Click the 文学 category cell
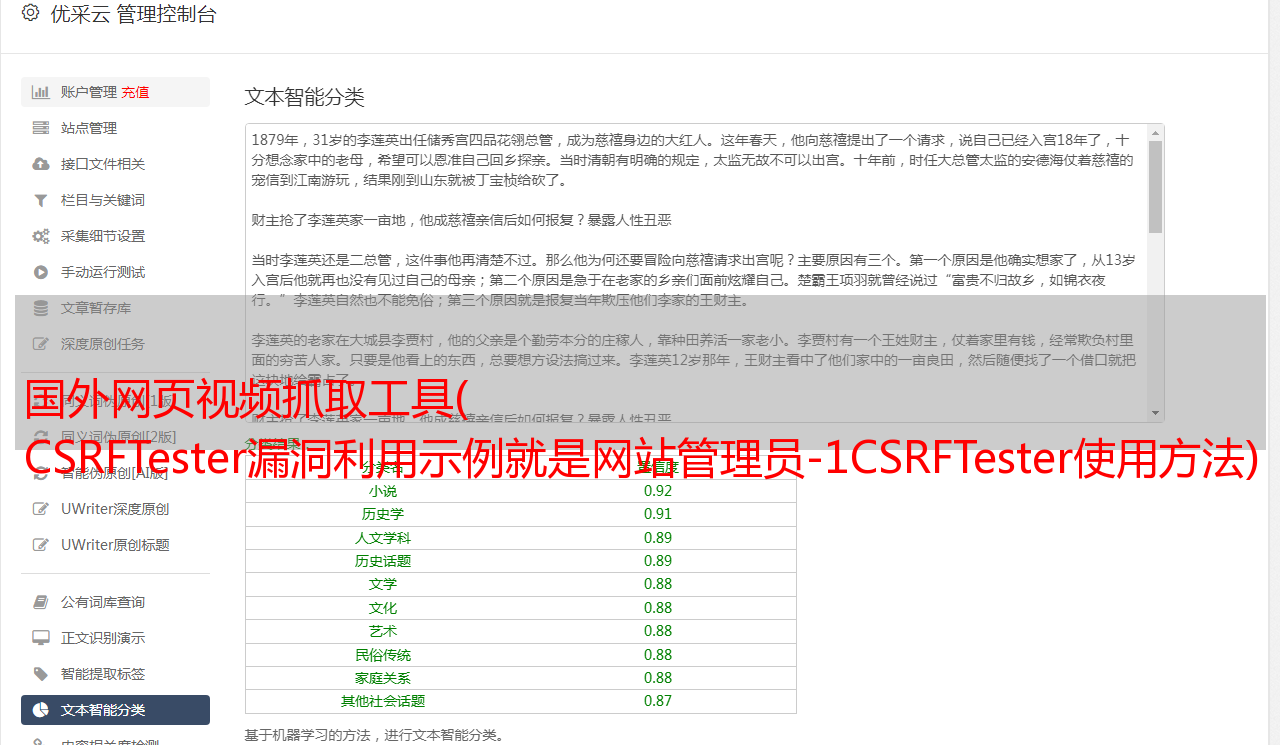This screenshot has width=1280, height=745. [x=383, y=584]
